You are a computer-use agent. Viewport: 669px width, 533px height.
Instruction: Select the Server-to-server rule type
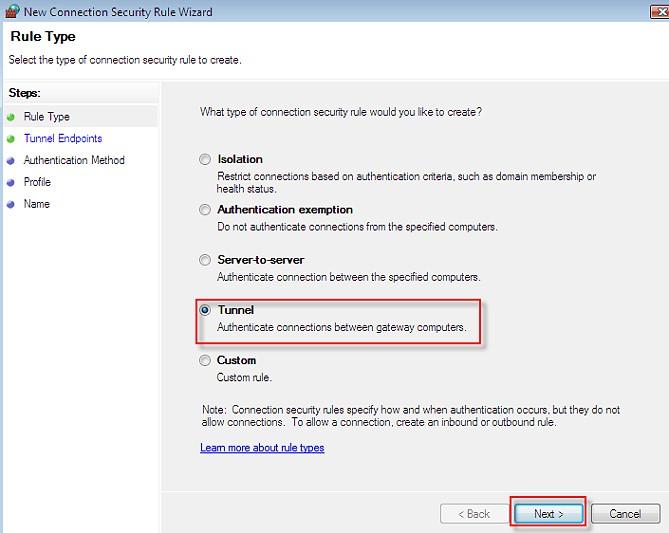click(x=206, y=260)
